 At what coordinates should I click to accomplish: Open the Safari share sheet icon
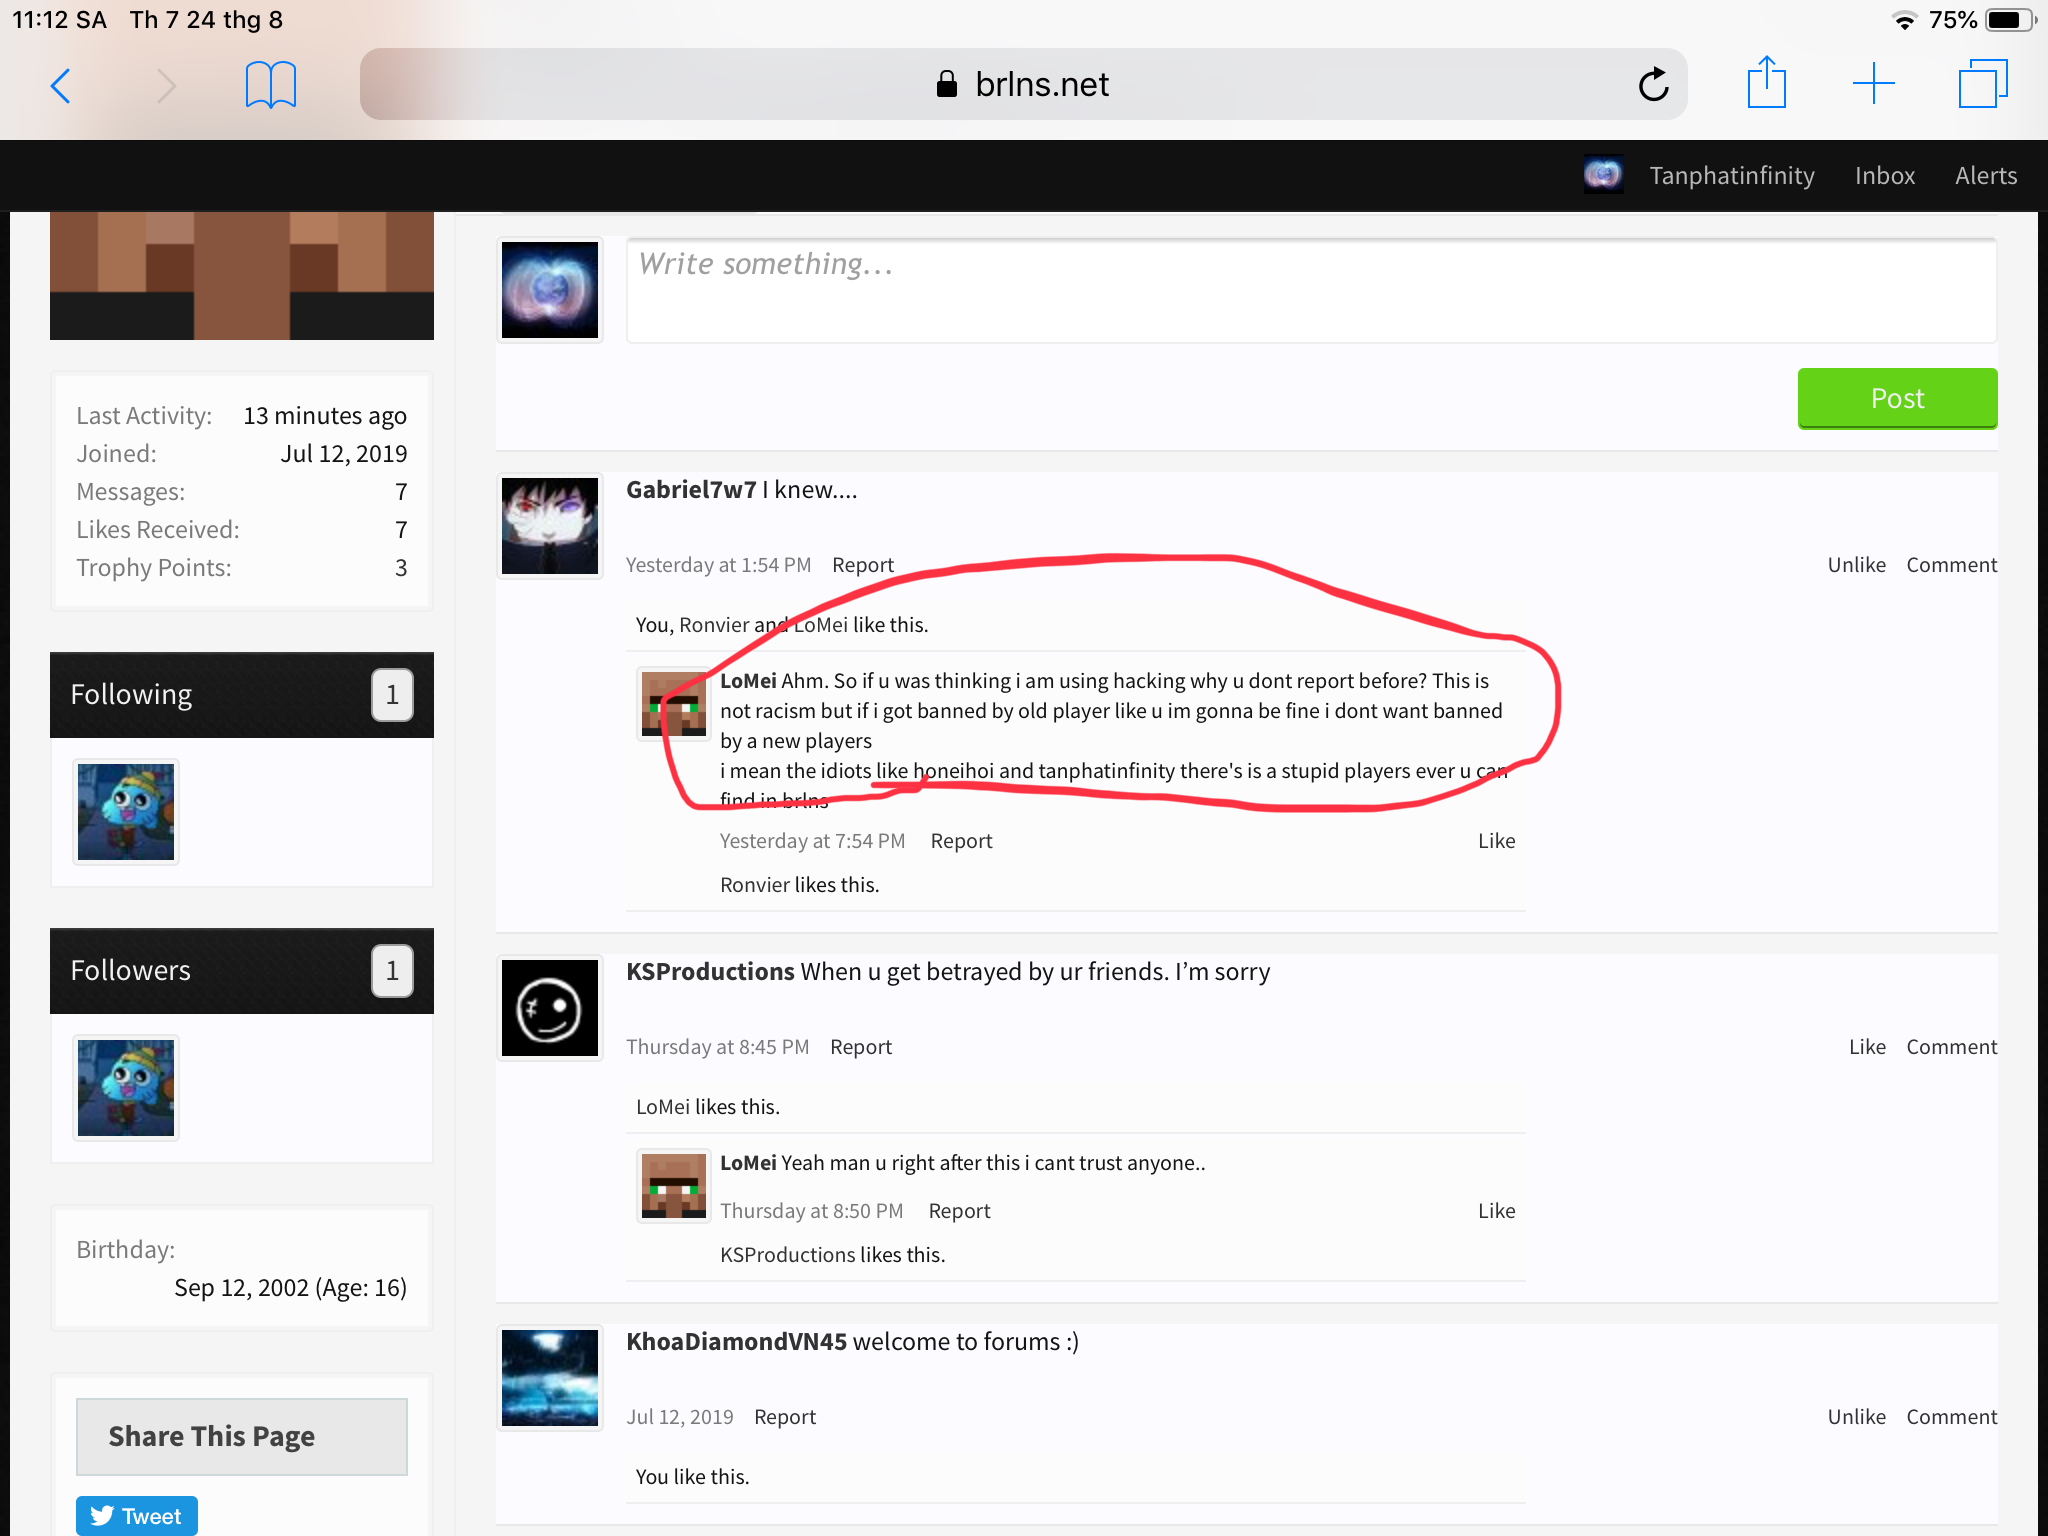[x=1766, y=83]
